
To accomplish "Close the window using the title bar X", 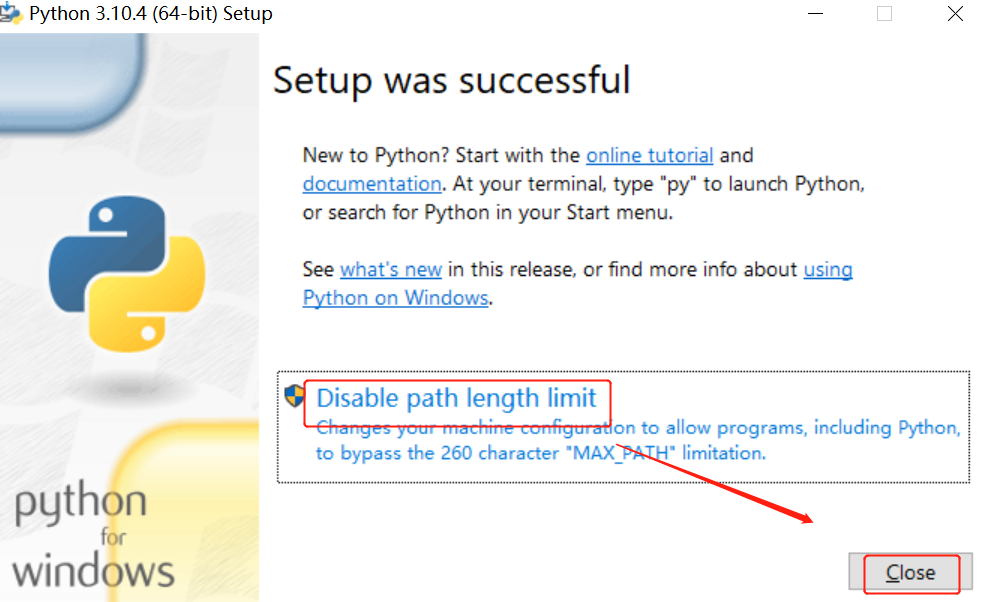I will [x=955, y=14].
